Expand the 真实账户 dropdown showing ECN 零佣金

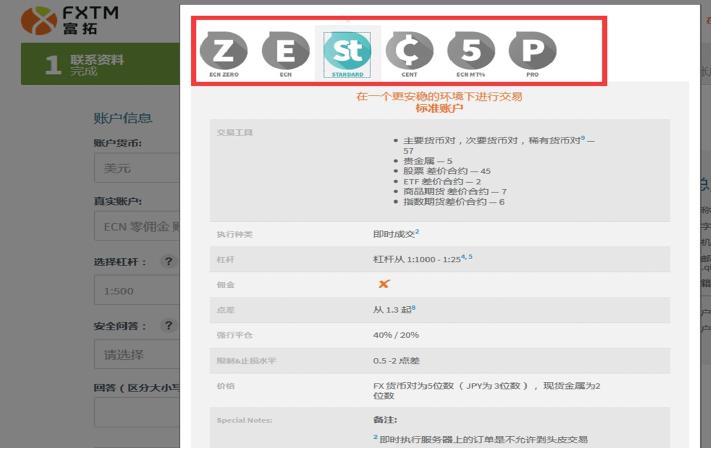point(137,226)
